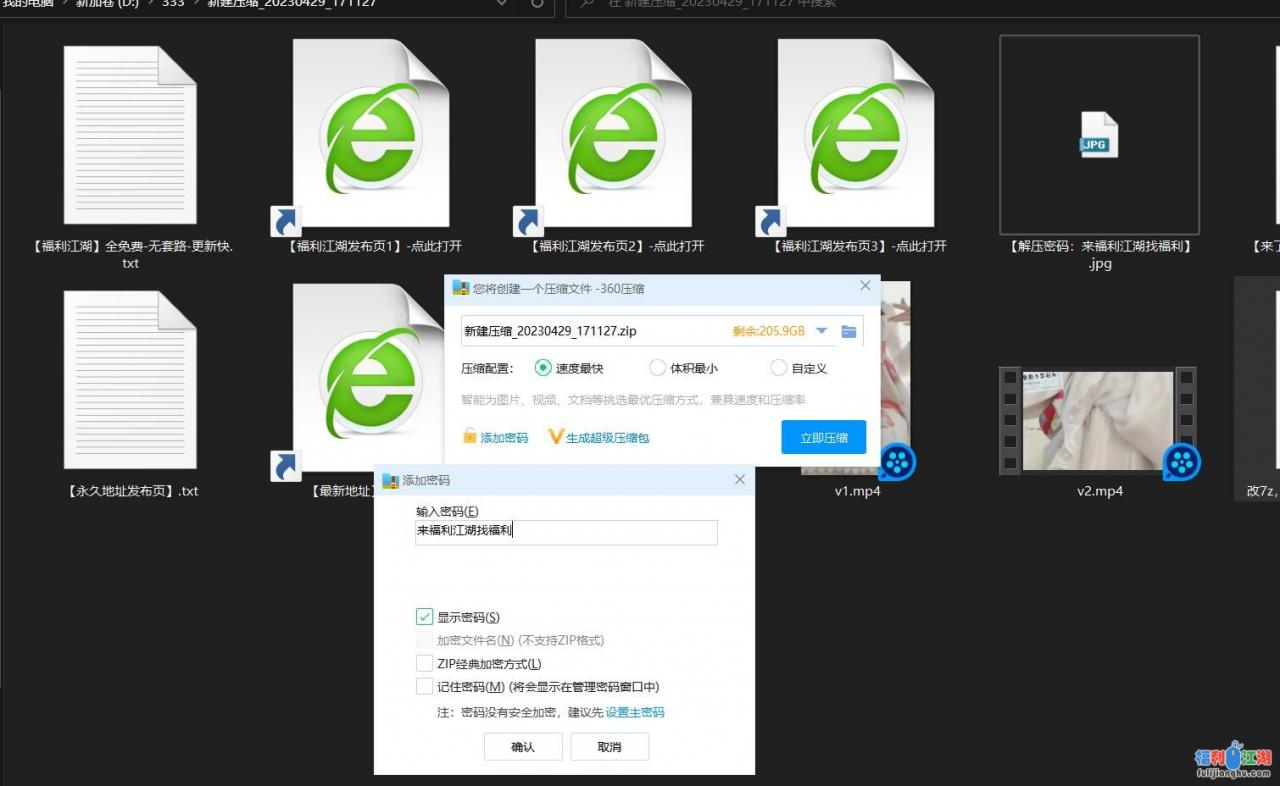
Task: Select the 福利江湖发布页2 shortcut icon
Action: click(x=614, y=135)
